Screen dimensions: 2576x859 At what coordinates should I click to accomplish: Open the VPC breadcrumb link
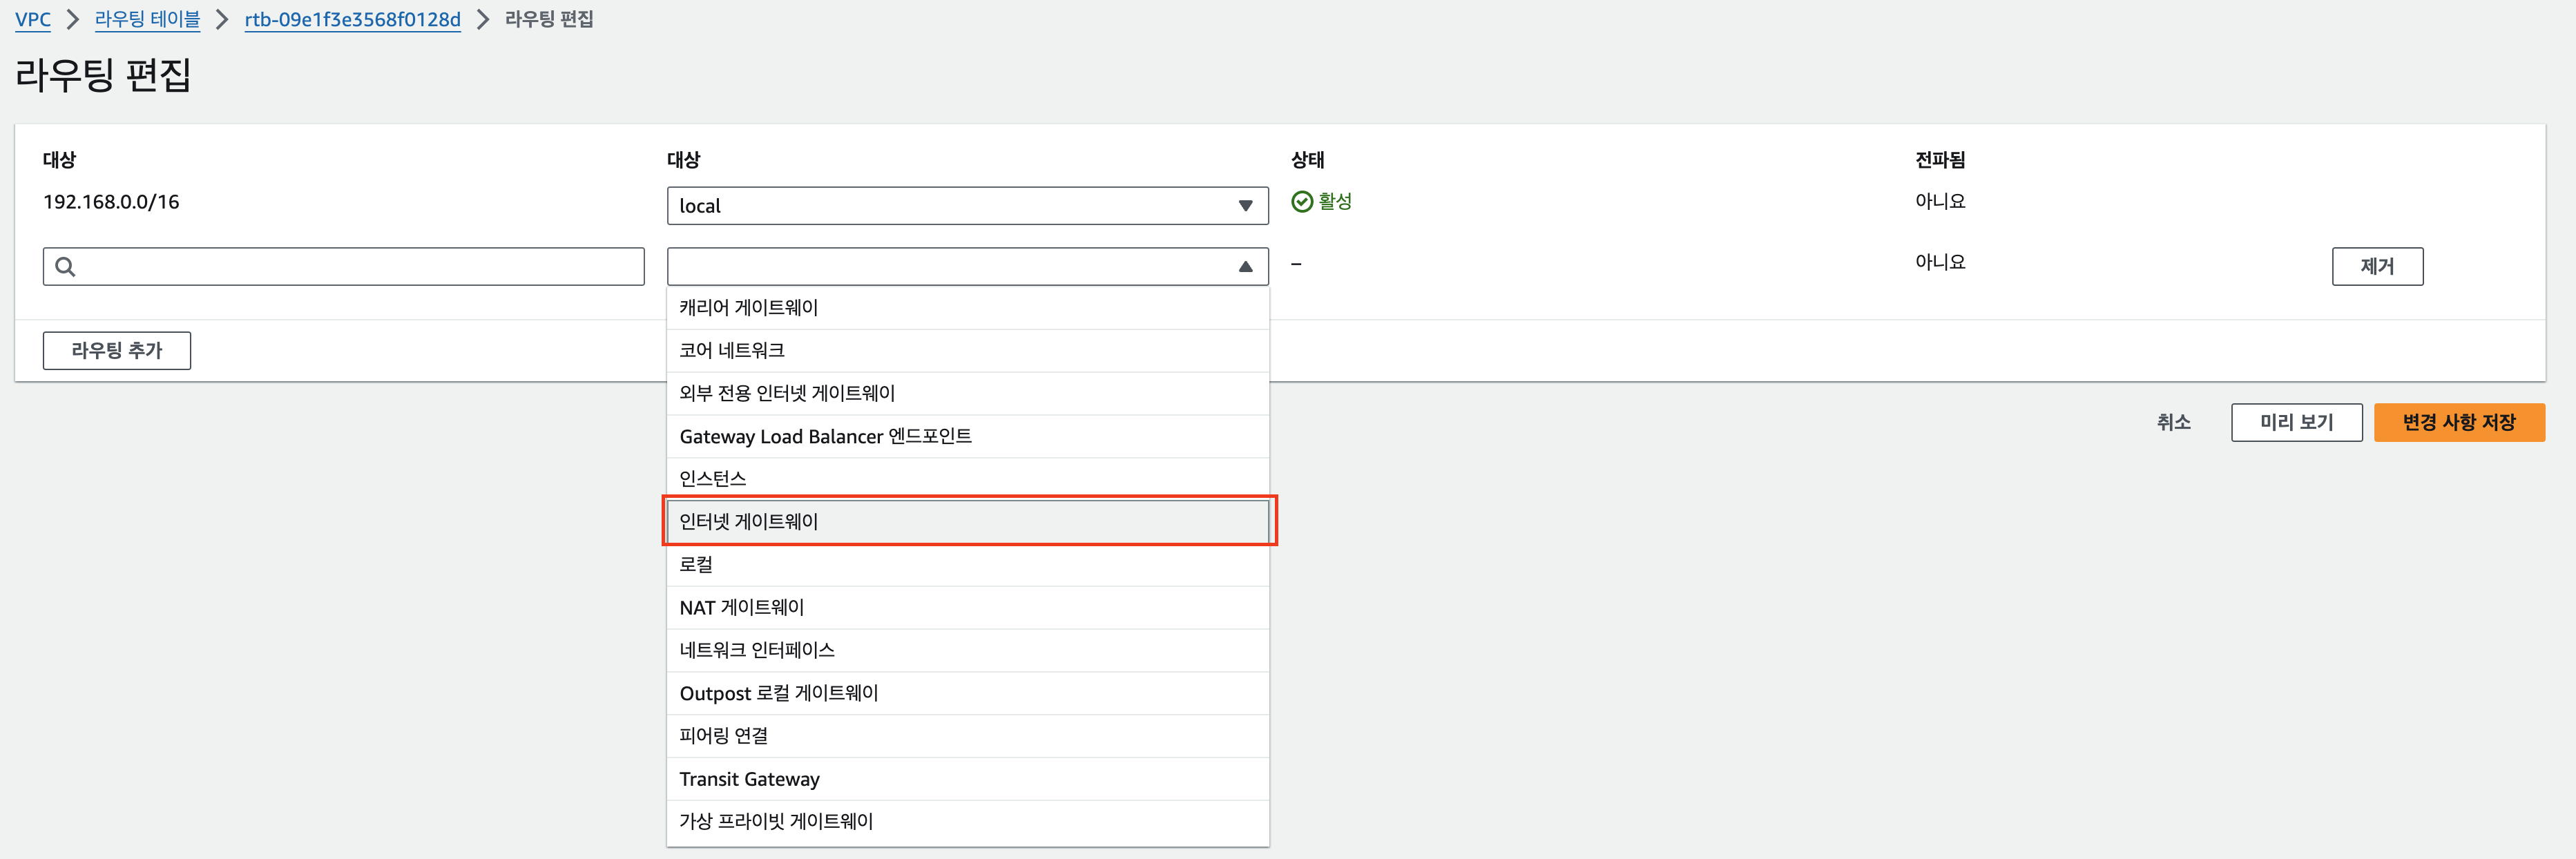pos(33,19)
